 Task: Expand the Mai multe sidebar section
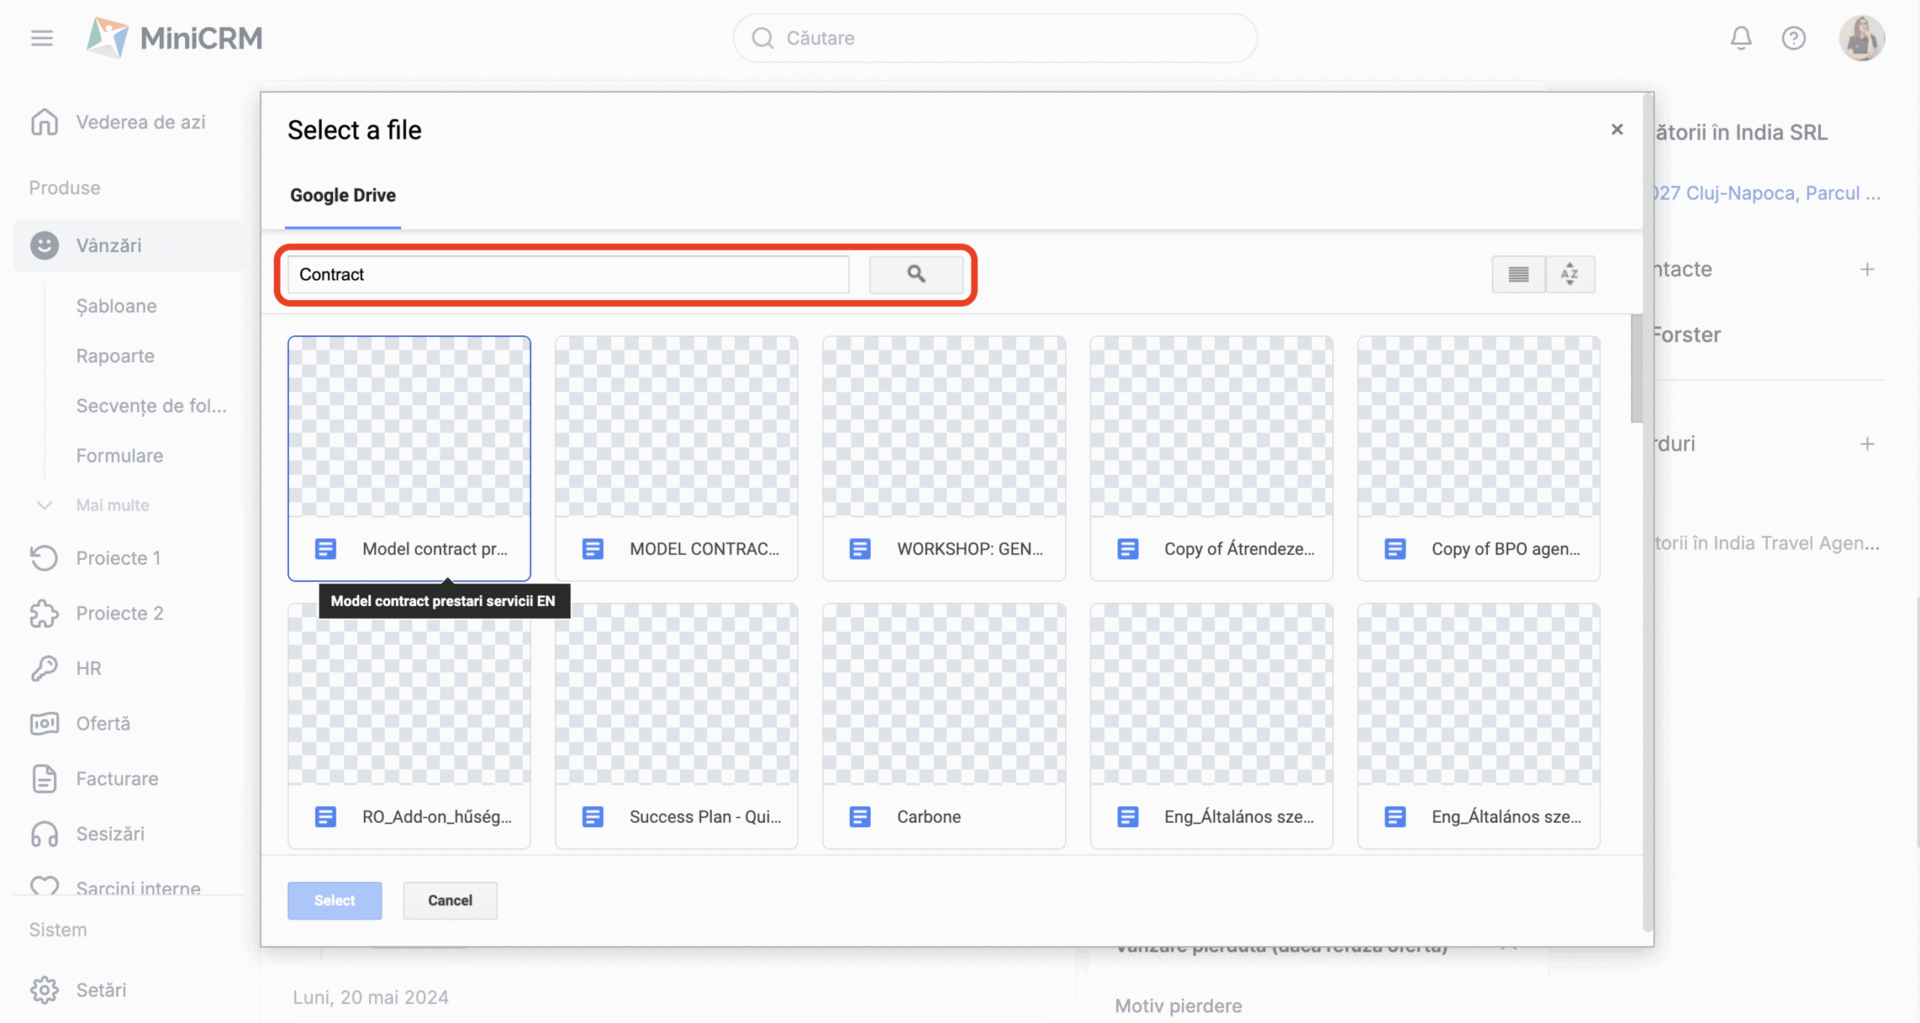(45, 505)
